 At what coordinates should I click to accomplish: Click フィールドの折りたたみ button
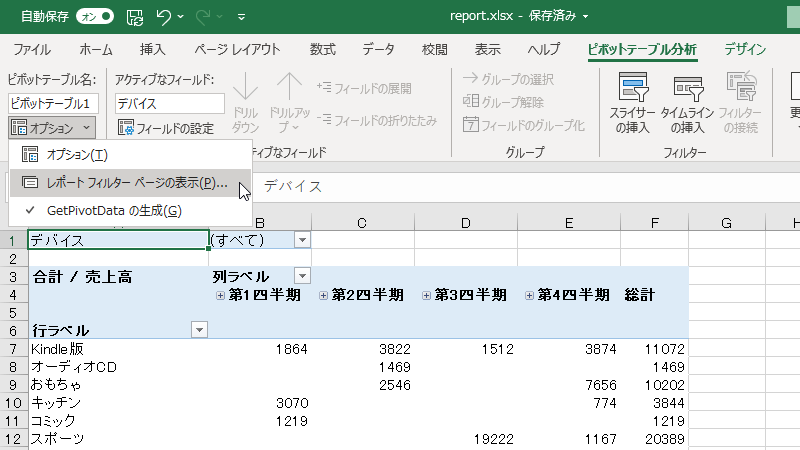pyautogui.click(x=378, y=120)
